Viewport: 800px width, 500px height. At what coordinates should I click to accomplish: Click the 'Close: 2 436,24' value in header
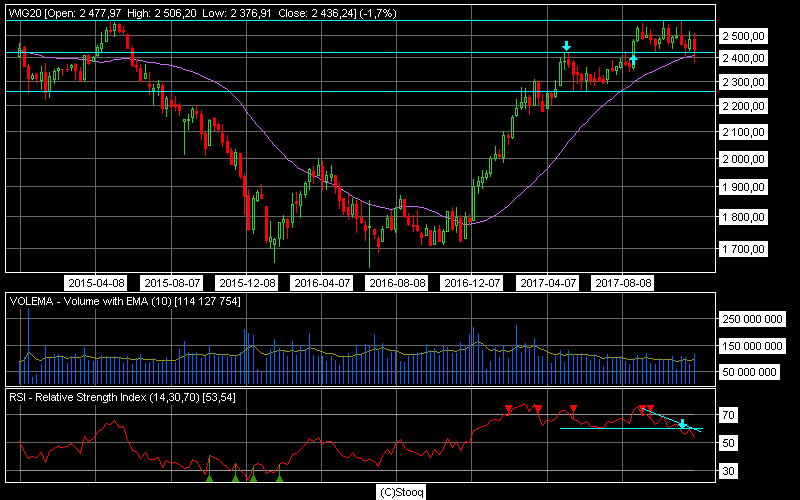click(x=316, y=13)
